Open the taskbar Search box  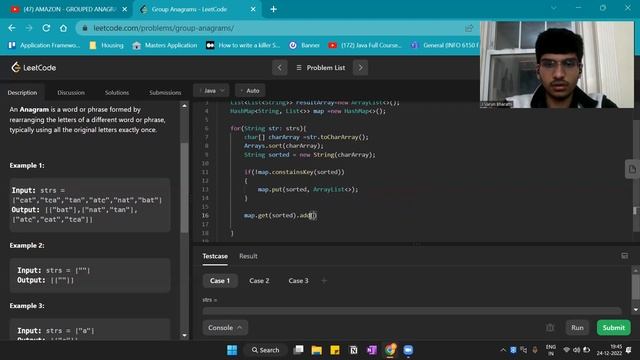coord(265,350)
